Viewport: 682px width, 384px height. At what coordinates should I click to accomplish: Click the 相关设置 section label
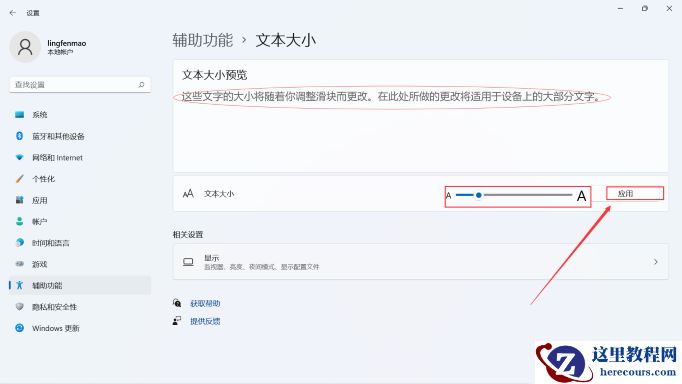pos(188,235)
